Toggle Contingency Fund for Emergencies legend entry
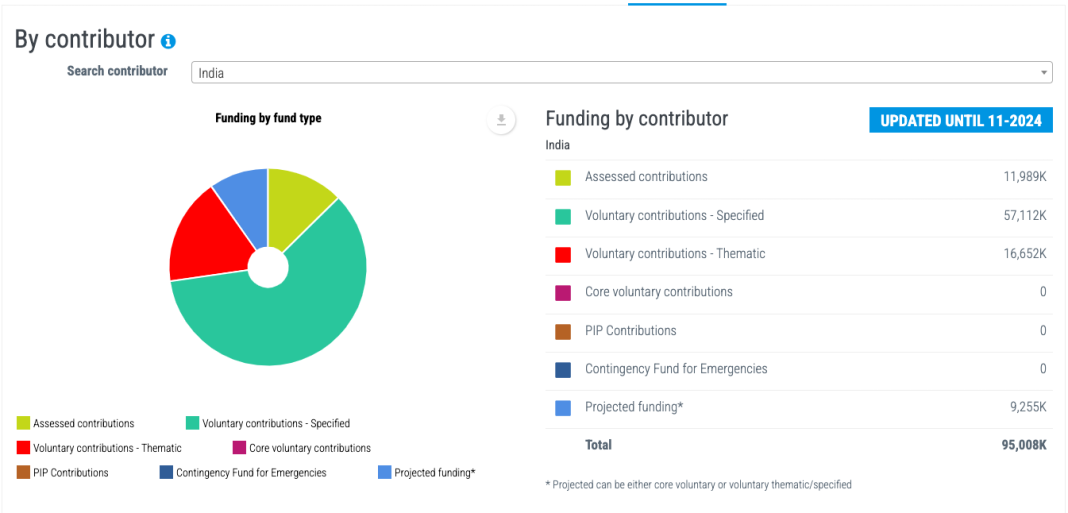 [x=243, y=472]
